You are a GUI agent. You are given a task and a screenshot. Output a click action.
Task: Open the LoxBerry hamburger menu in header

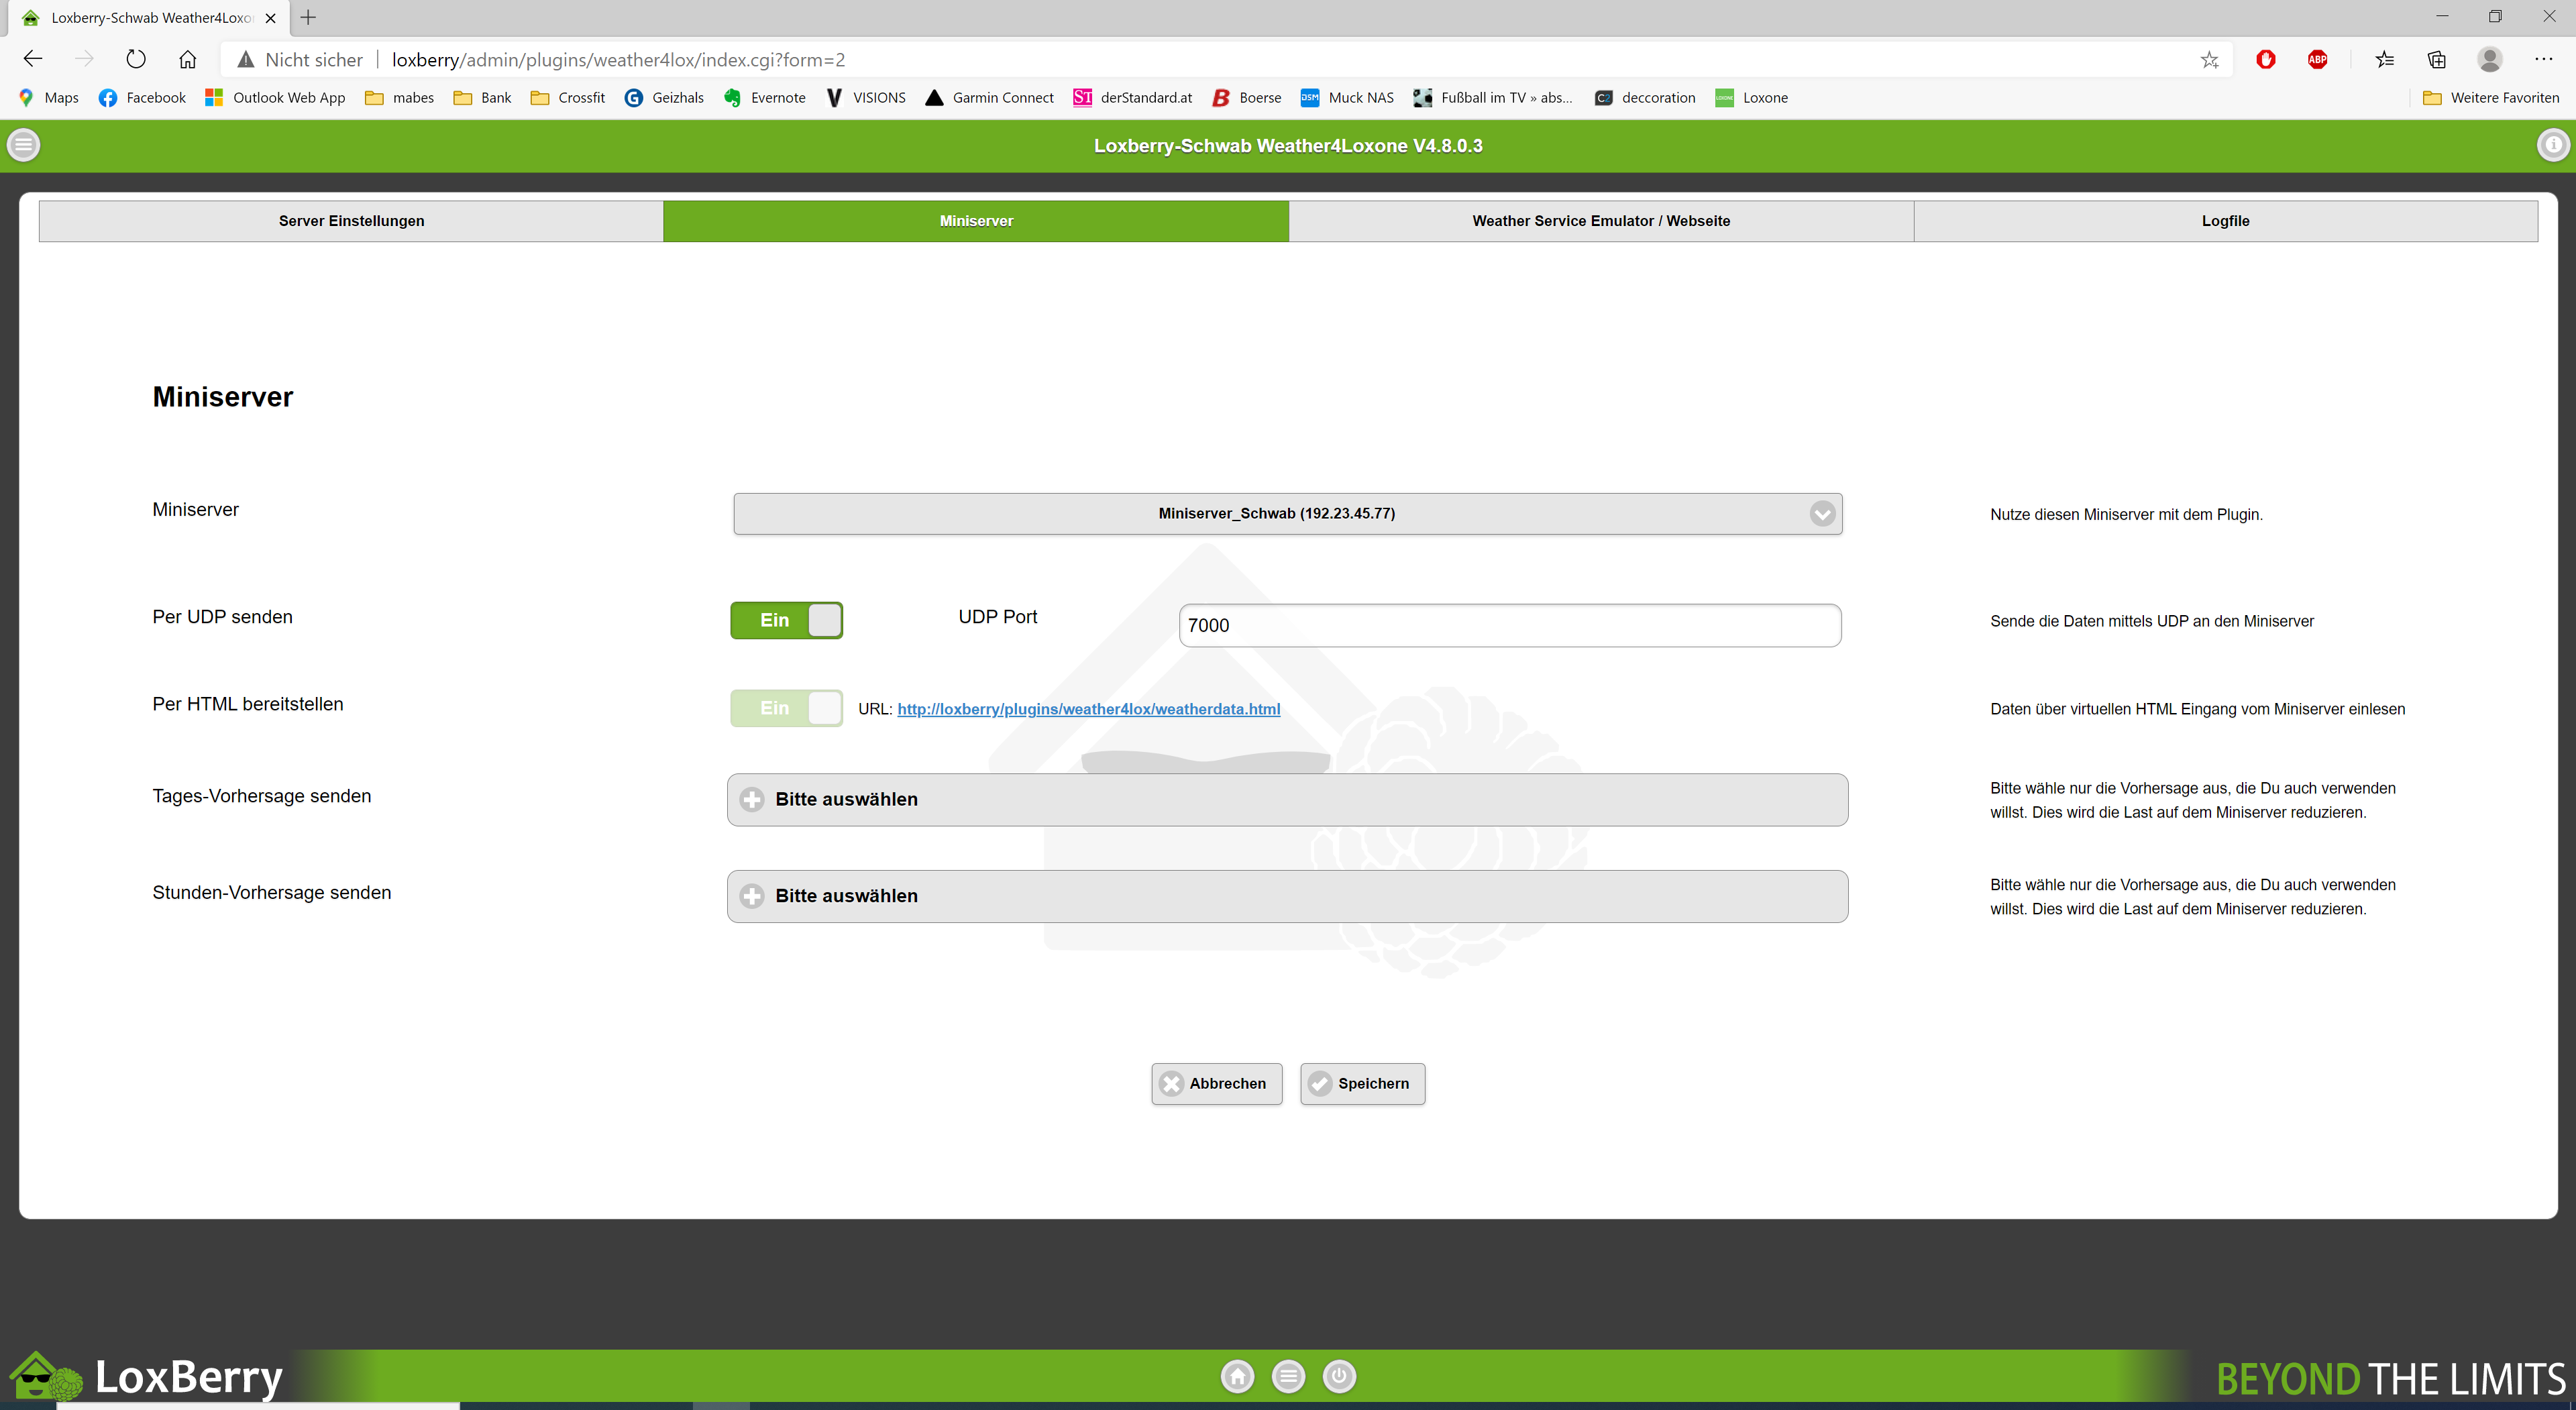pos(24,145)
